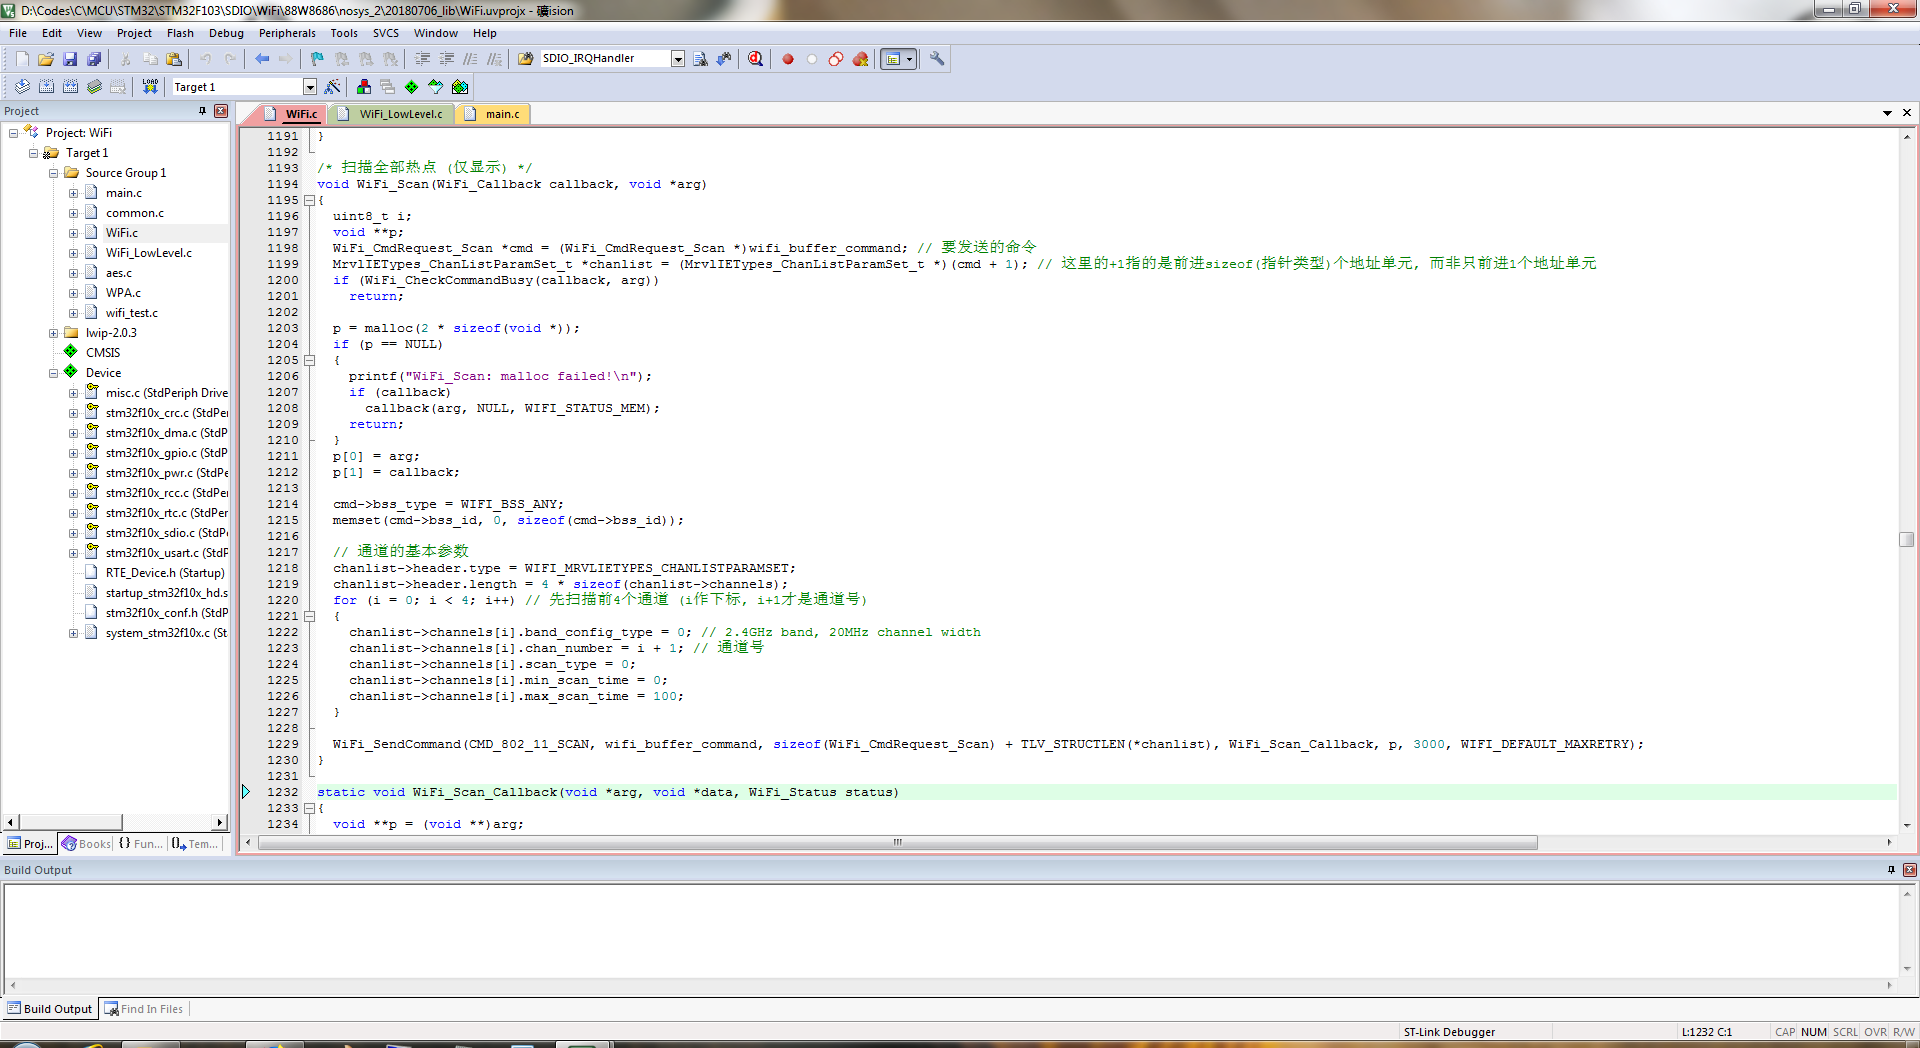Viewport: 1920px width, 1048px height.
Task: Create a new file with the New icon
Action: pos(22,59)
